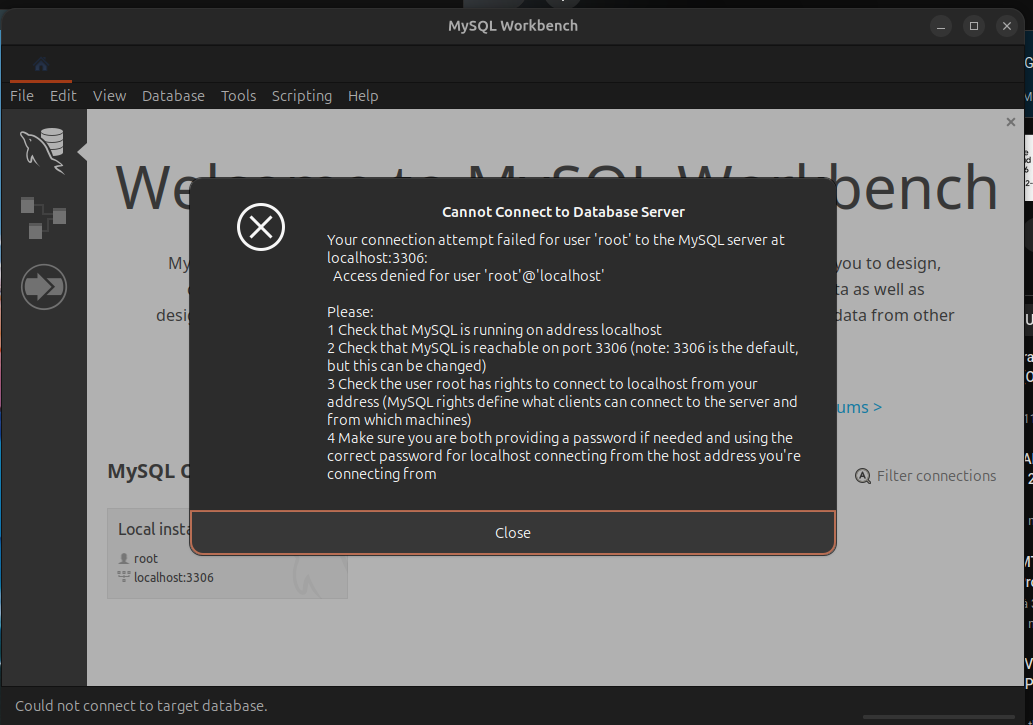Open the Models sidebar icon
The height and width of the screenshot is (725, 1033).
point(43,218)
